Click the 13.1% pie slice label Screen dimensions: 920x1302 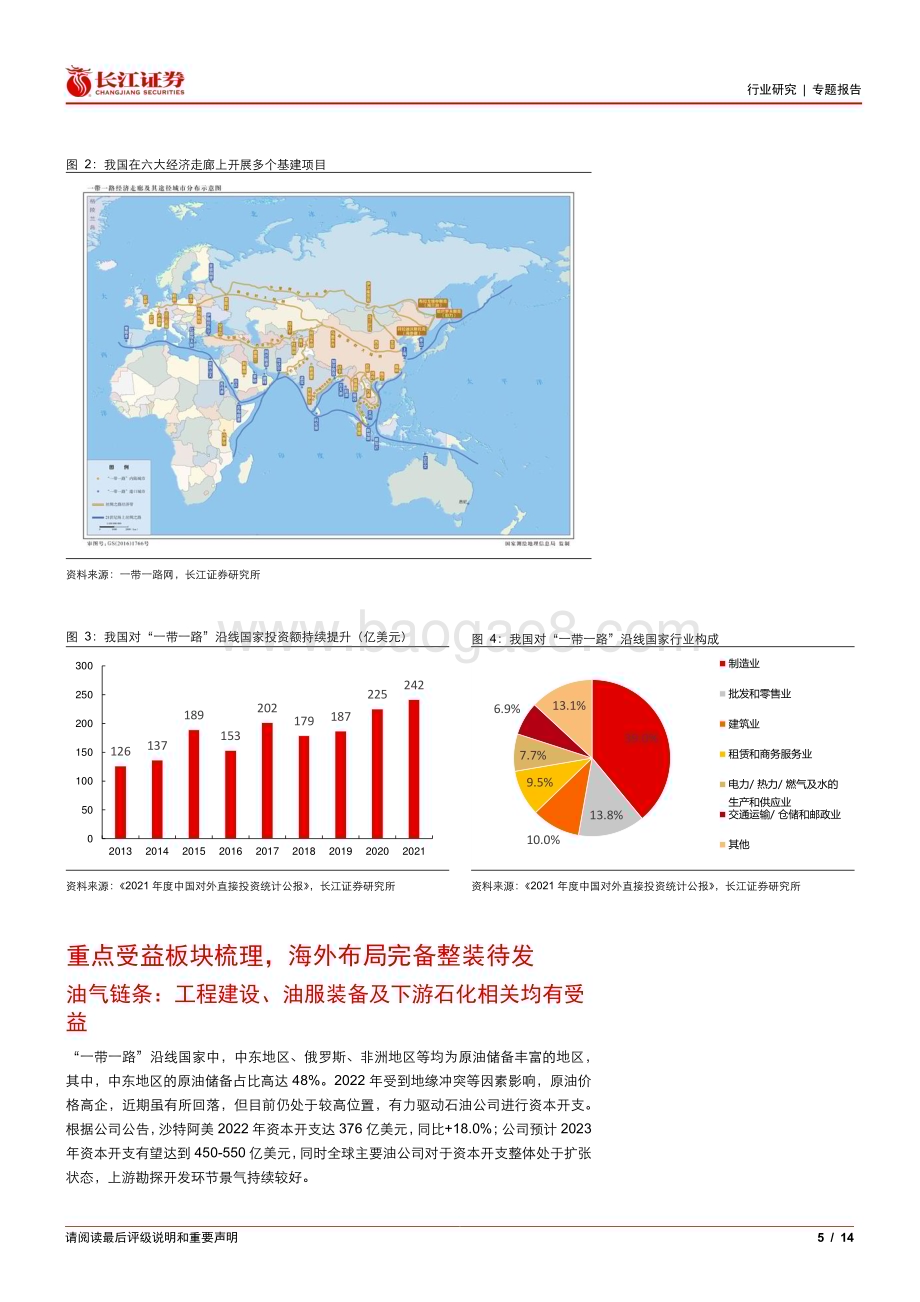click(x=568, y=705)
